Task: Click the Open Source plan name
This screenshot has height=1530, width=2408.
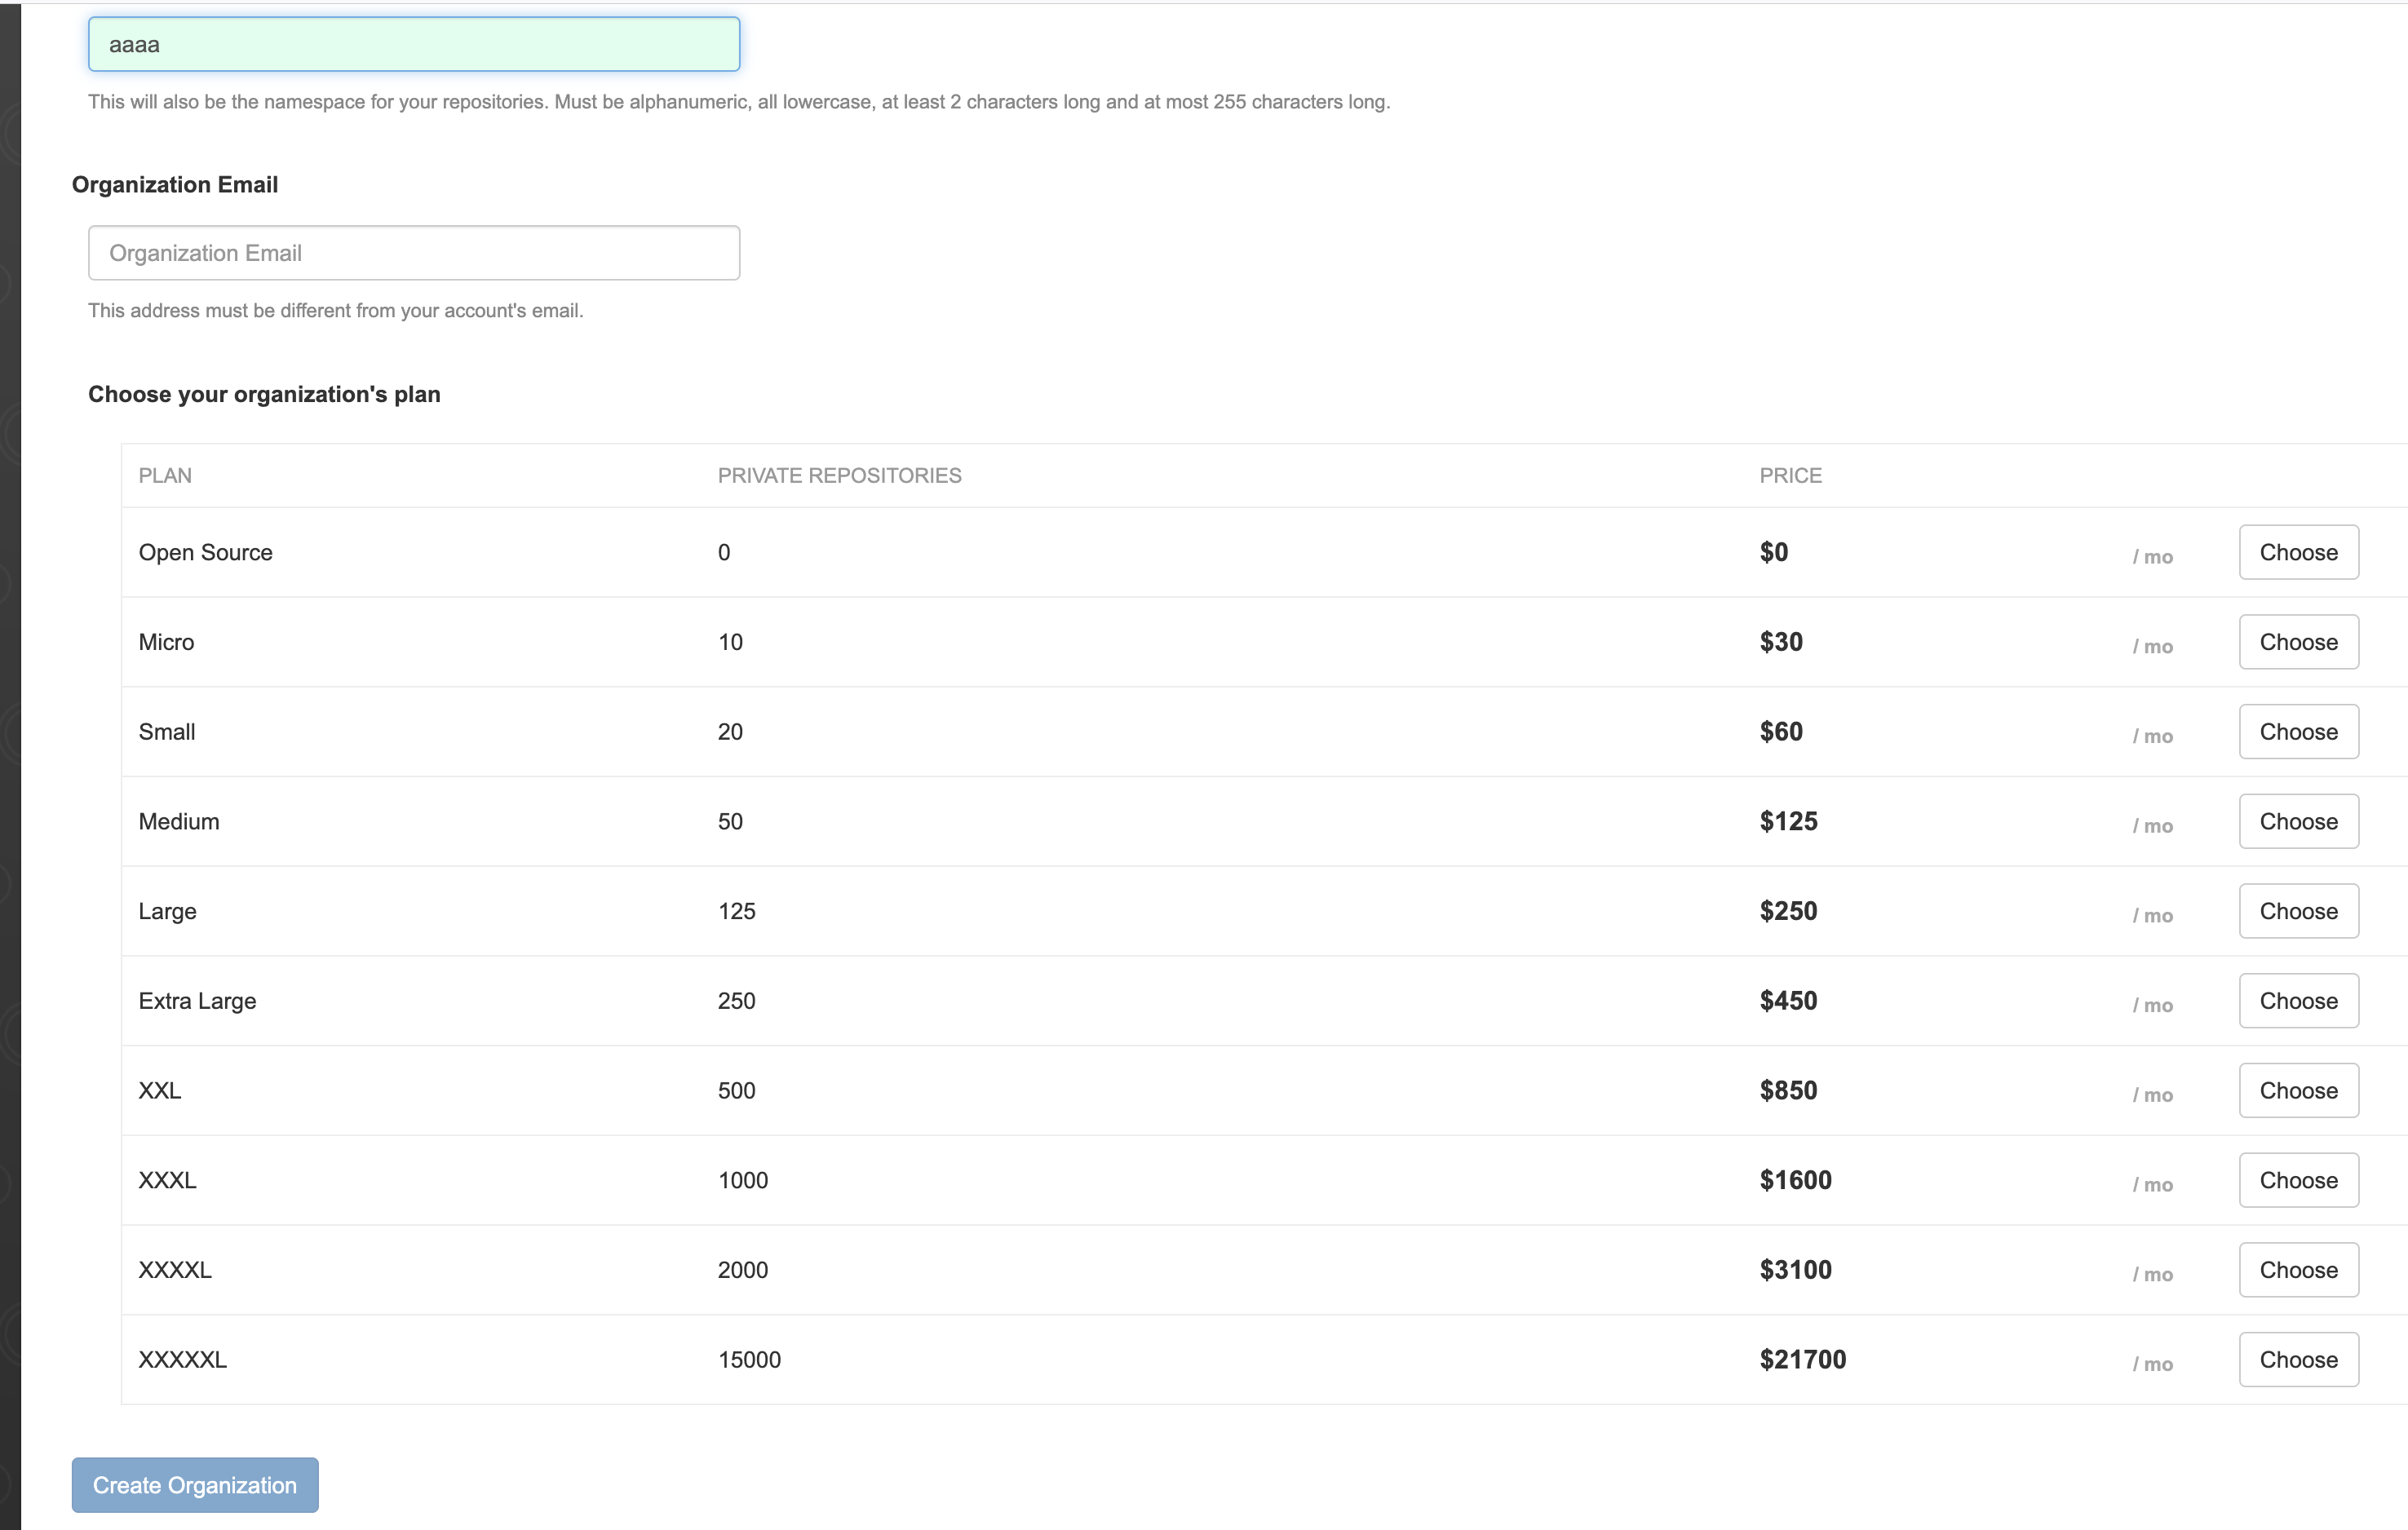Action: pos(206,553)
